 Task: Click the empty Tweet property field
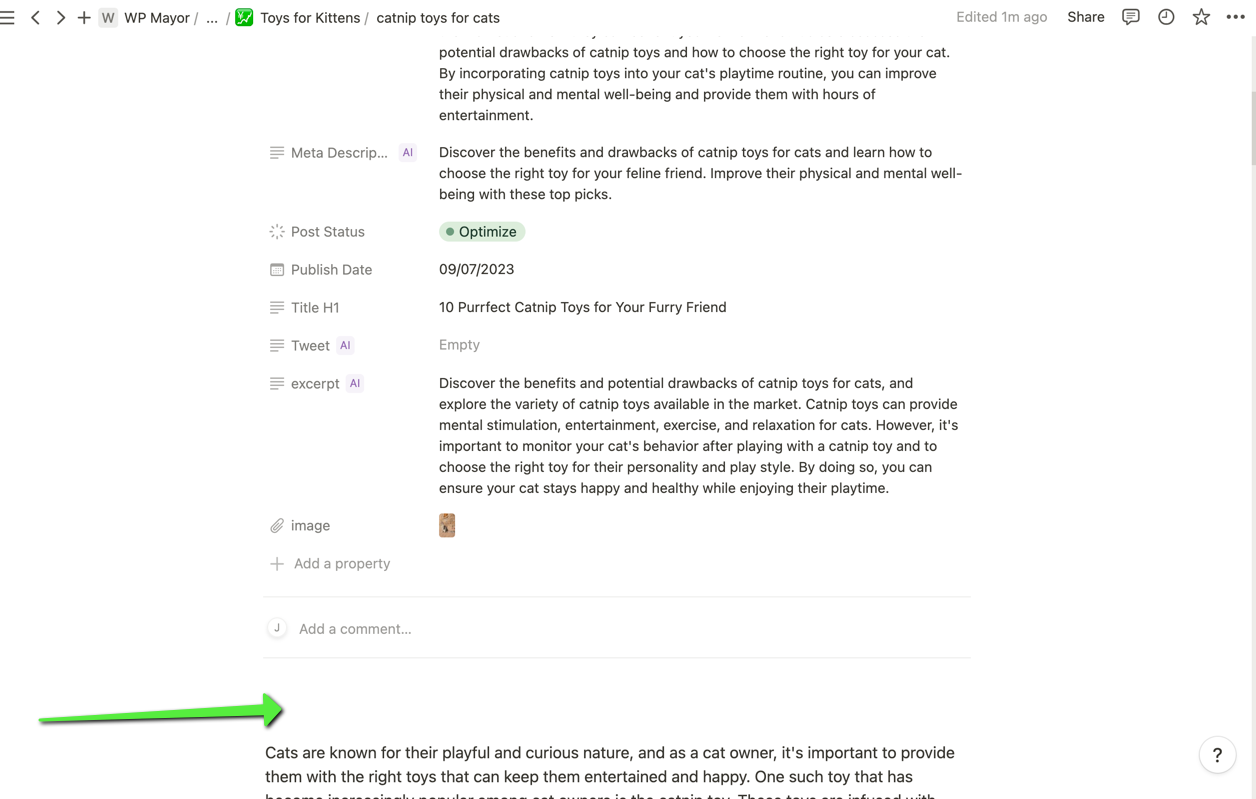[x=459, y=345]
